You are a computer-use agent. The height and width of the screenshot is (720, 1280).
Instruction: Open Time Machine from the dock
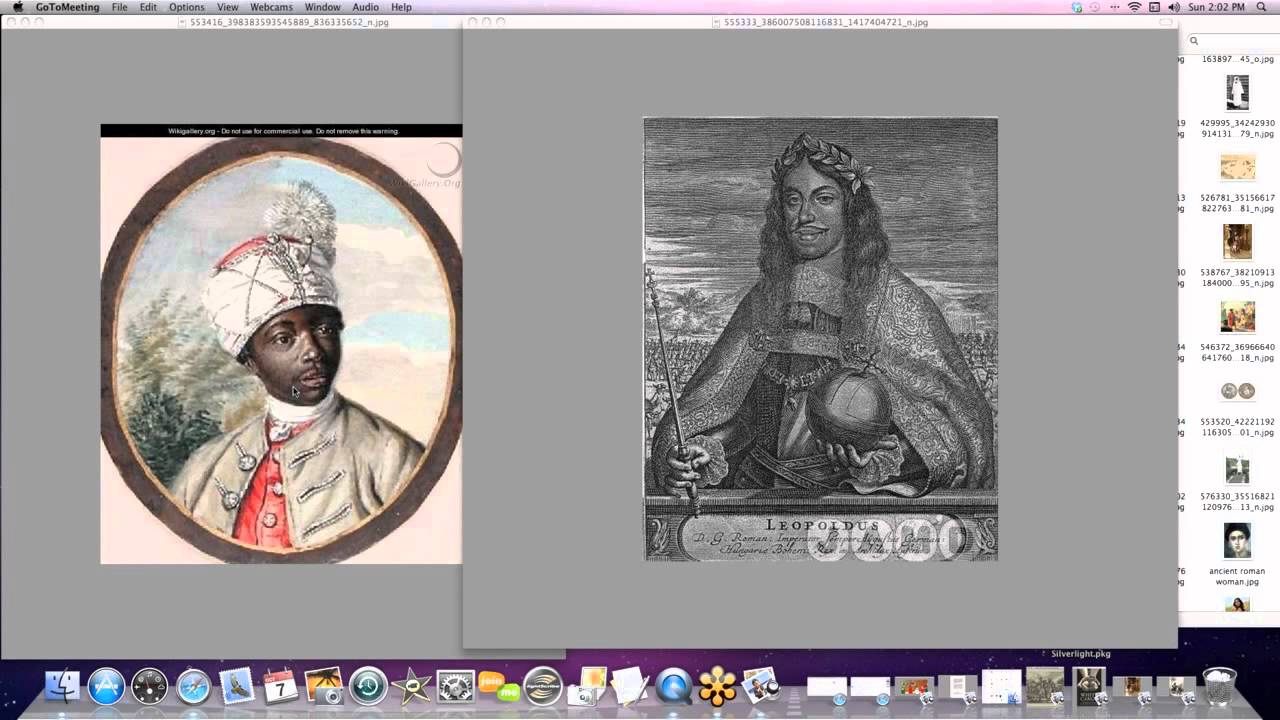pos(368,686)
